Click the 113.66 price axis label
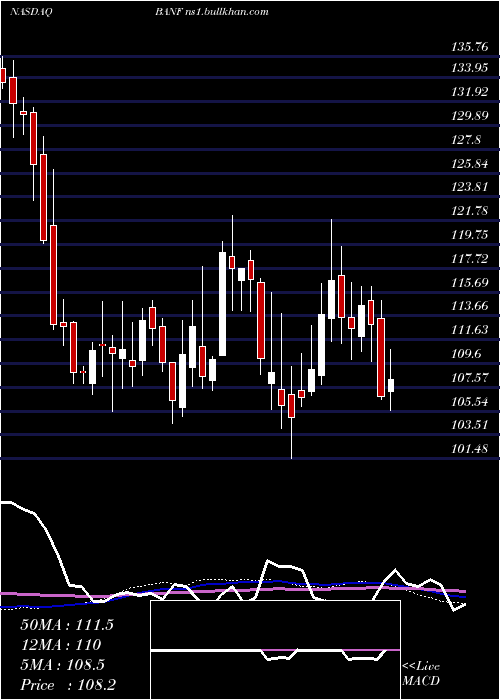Image resolution: width=500 pixels, height=700 pixels. tap(469, 306)
